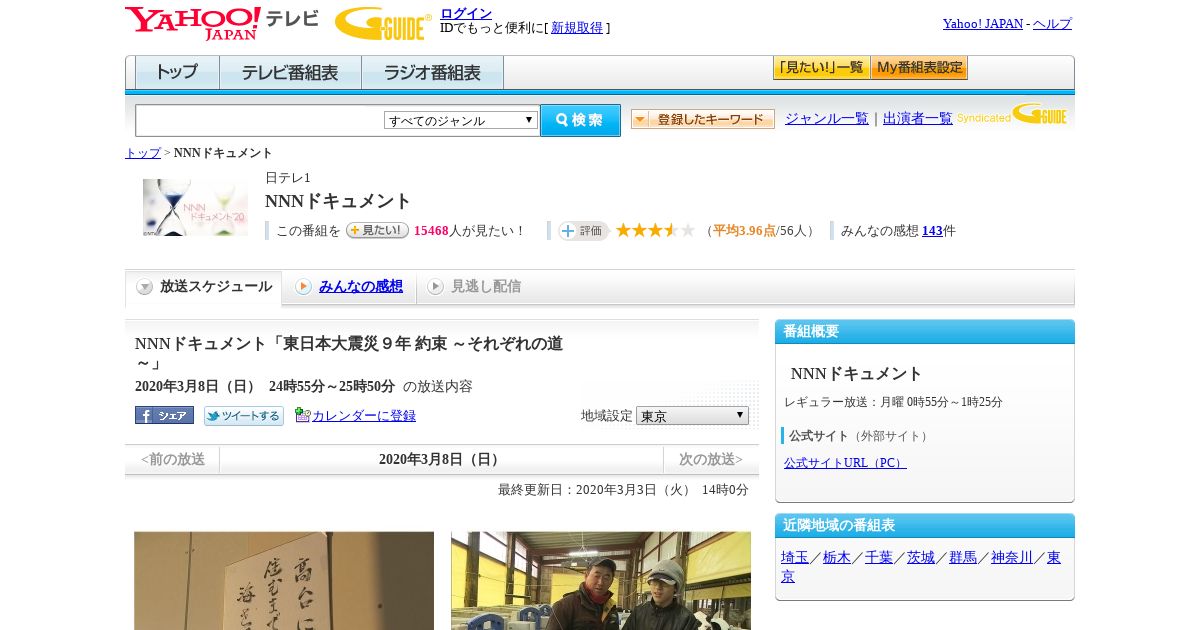
Task: Open the 群馬 regional listing link
Action: 963,557
